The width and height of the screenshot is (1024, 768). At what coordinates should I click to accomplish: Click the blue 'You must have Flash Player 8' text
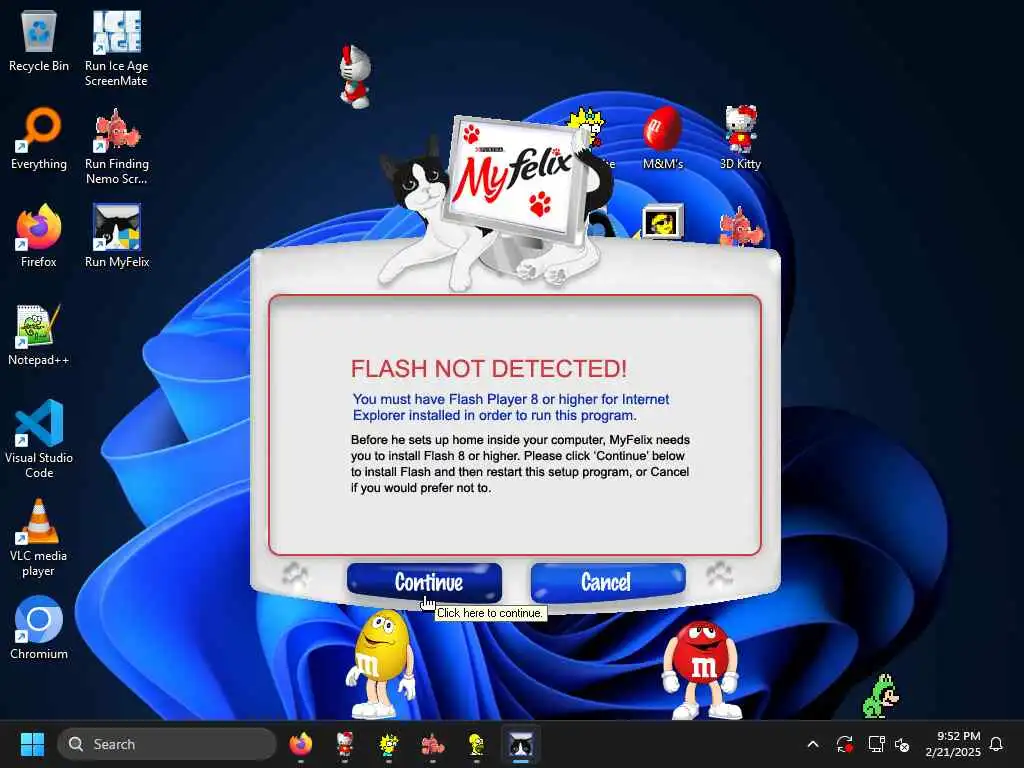(511, 408)
